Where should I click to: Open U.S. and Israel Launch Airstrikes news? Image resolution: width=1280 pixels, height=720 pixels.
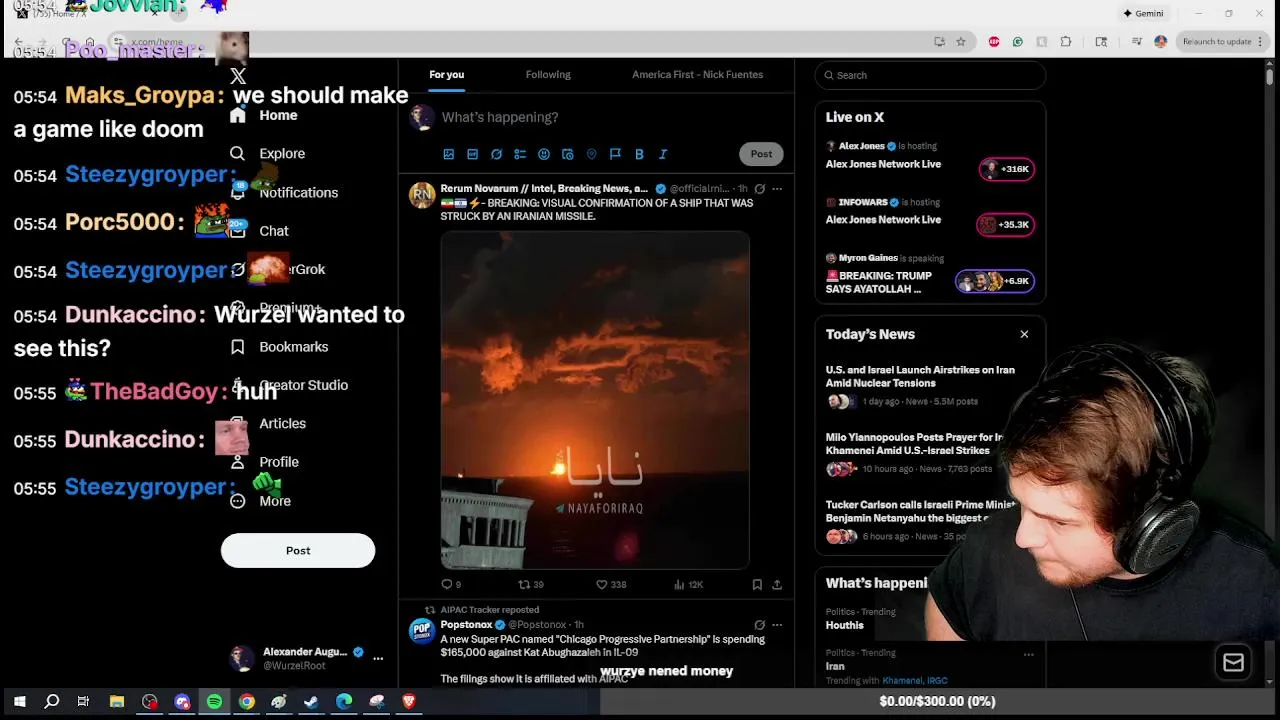(x=920, y=376)
